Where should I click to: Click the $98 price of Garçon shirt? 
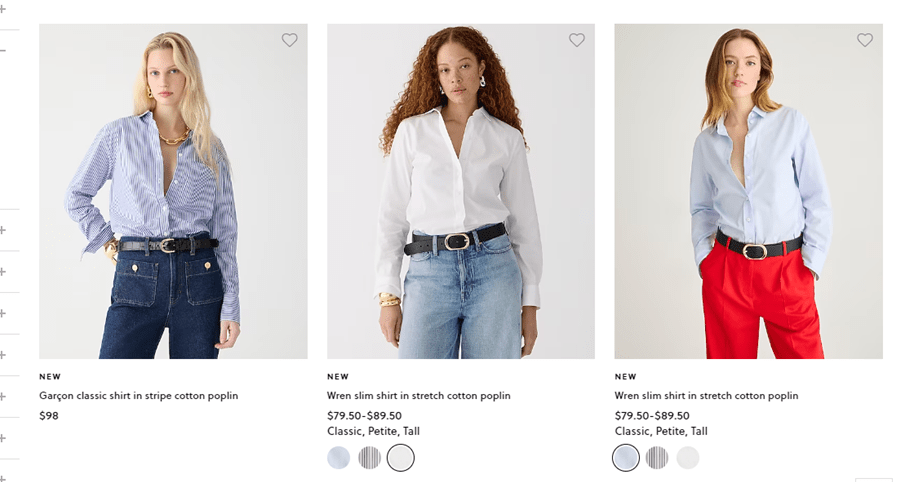tap(49, 416)
